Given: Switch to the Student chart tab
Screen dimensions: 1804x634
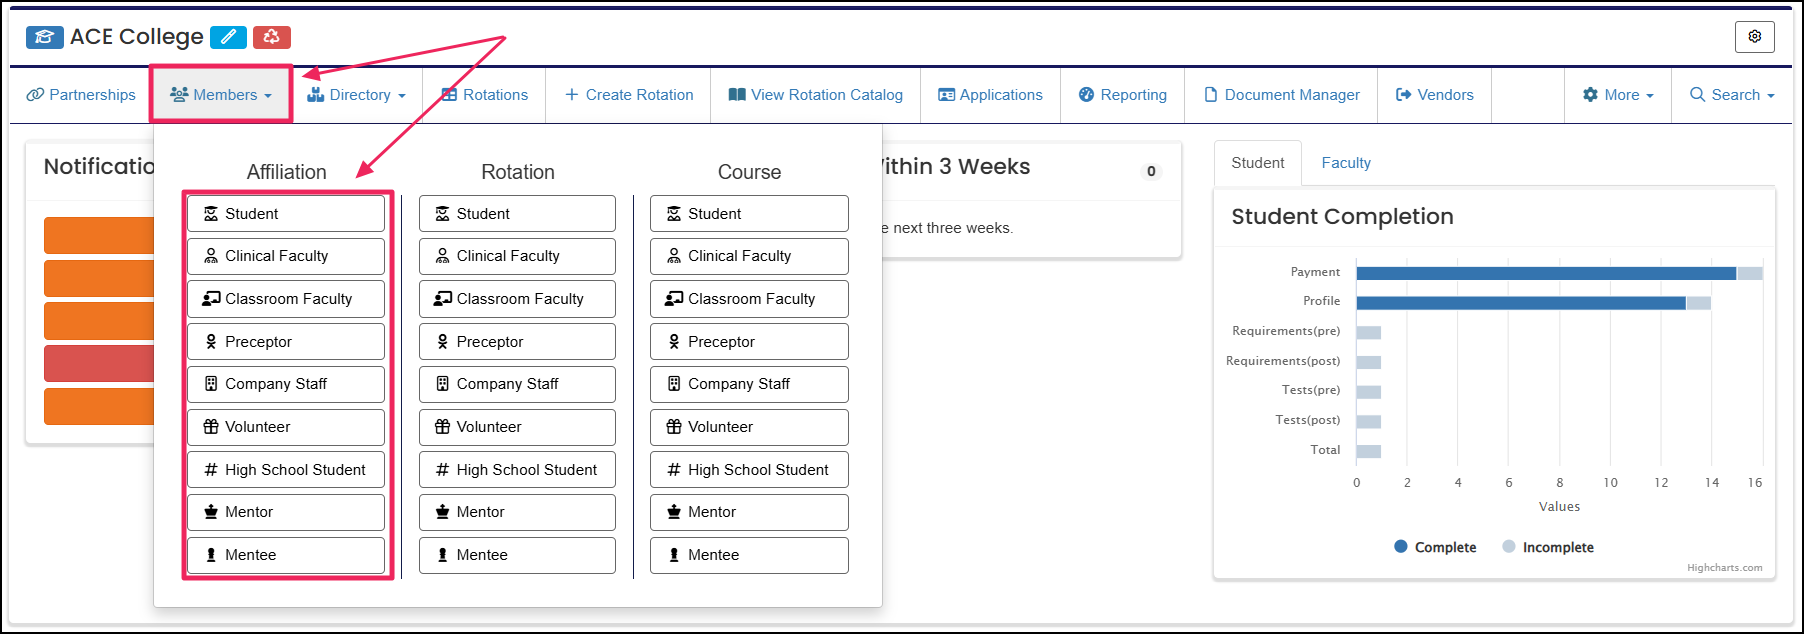Looking at the screenshot, I should tap(1258, 163).
